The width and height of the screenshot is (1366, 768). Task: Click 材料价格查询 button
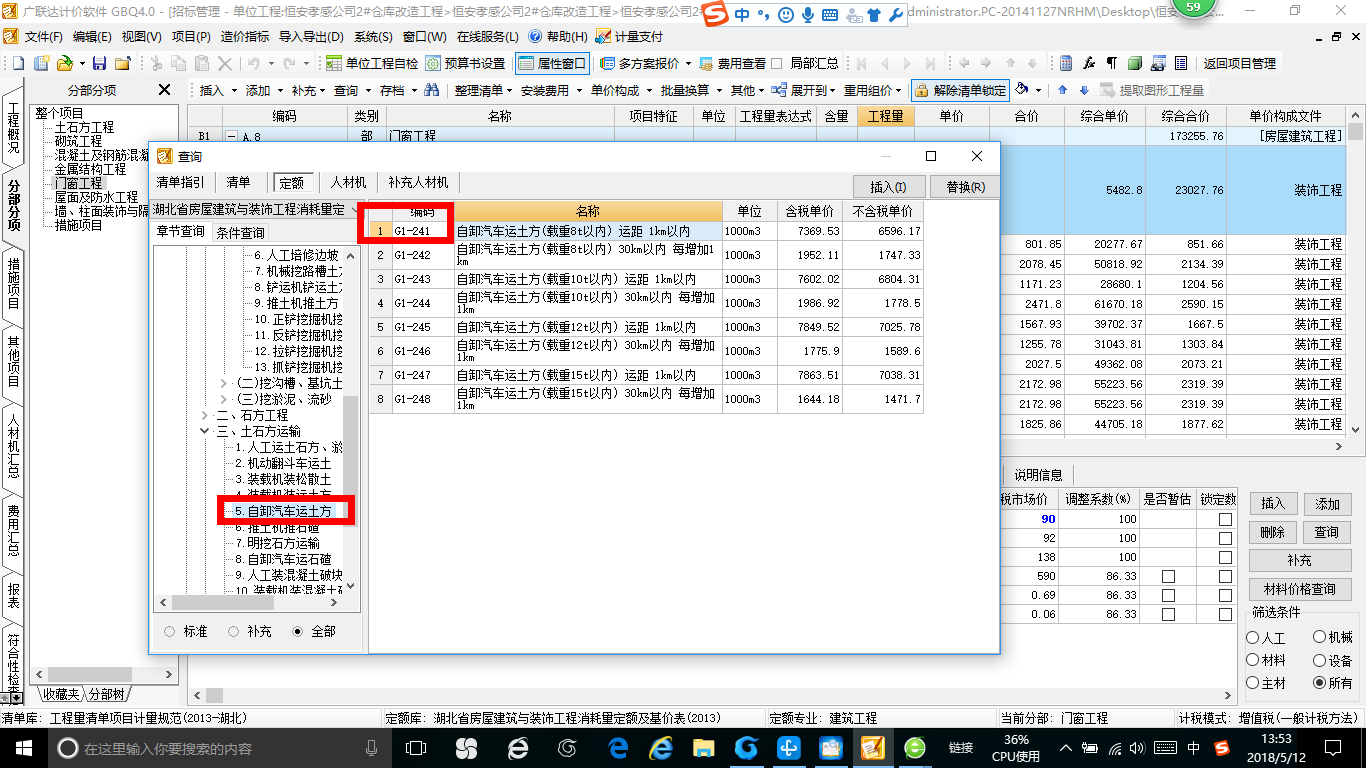pyautogui.click(x=1299, y=589)
